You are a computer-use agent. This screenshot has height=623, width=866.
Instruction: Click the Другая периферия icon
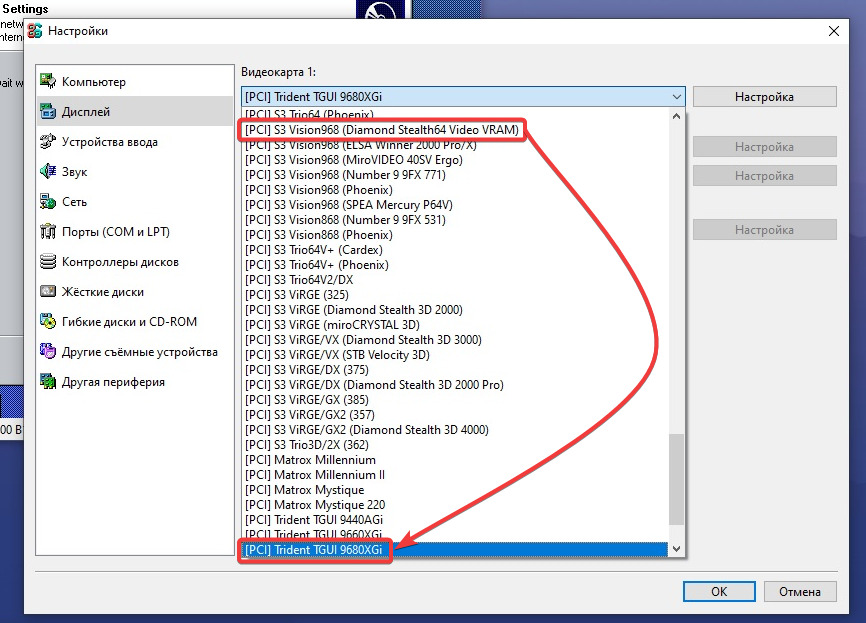48,381
